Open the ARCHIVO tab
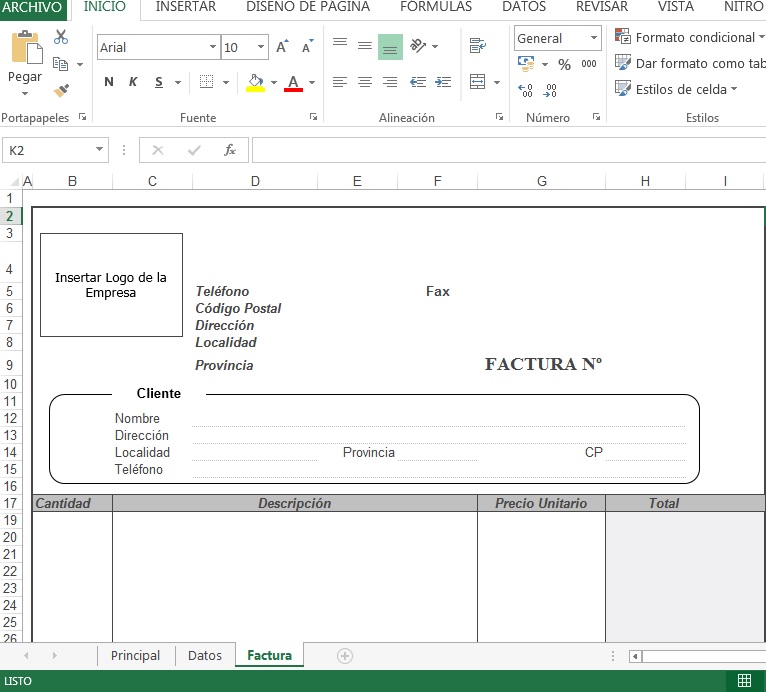Image resolution: width=766 pixels, height=692 pixels. [32, 7]
